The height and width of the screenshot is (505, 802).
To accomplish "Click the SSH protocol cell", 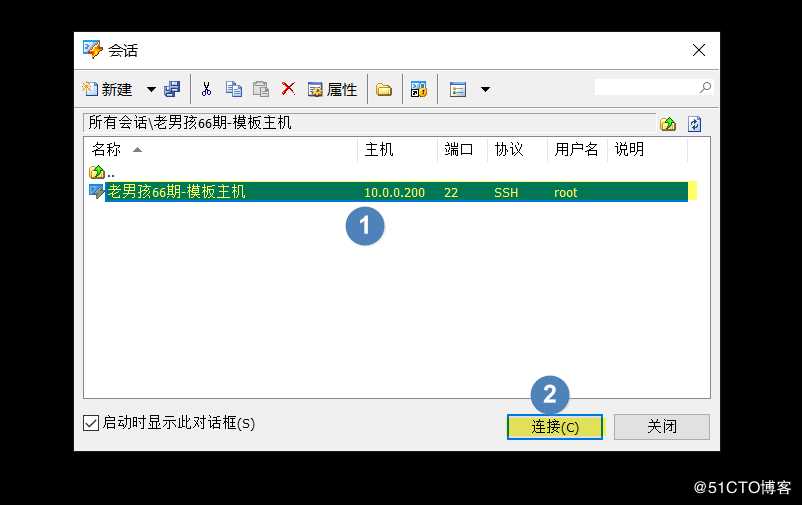I will 506,192.
